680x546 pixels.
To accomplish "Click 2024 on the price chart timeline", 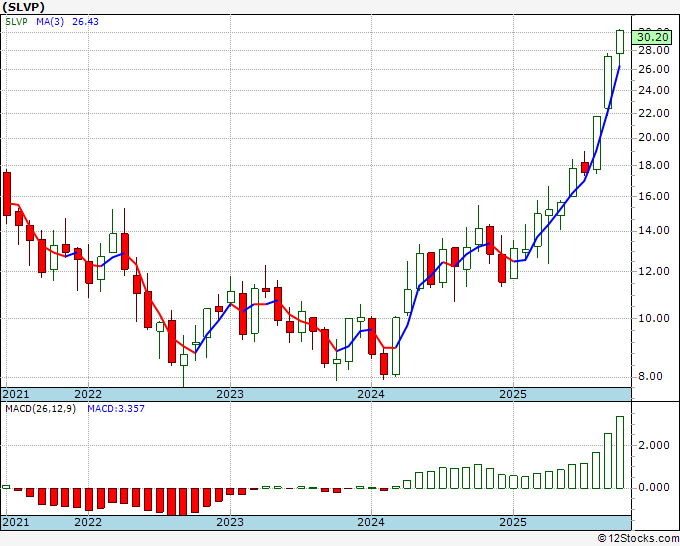I will (371, 394).
